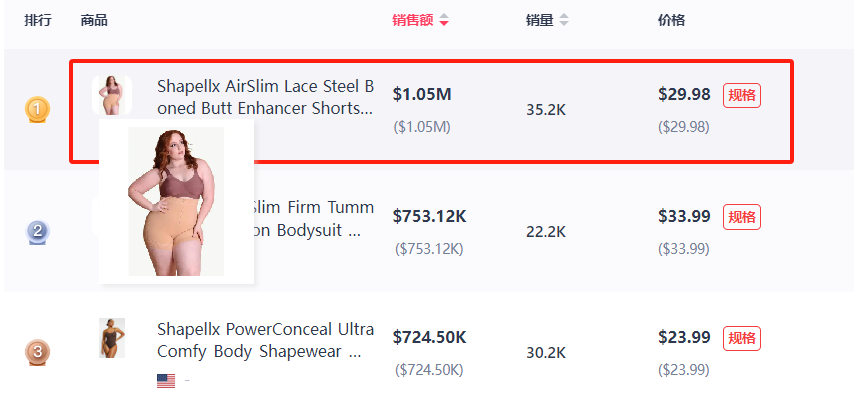Click the 排行 column header
This screenshot has width=854, height=402.
click(38, 21)
